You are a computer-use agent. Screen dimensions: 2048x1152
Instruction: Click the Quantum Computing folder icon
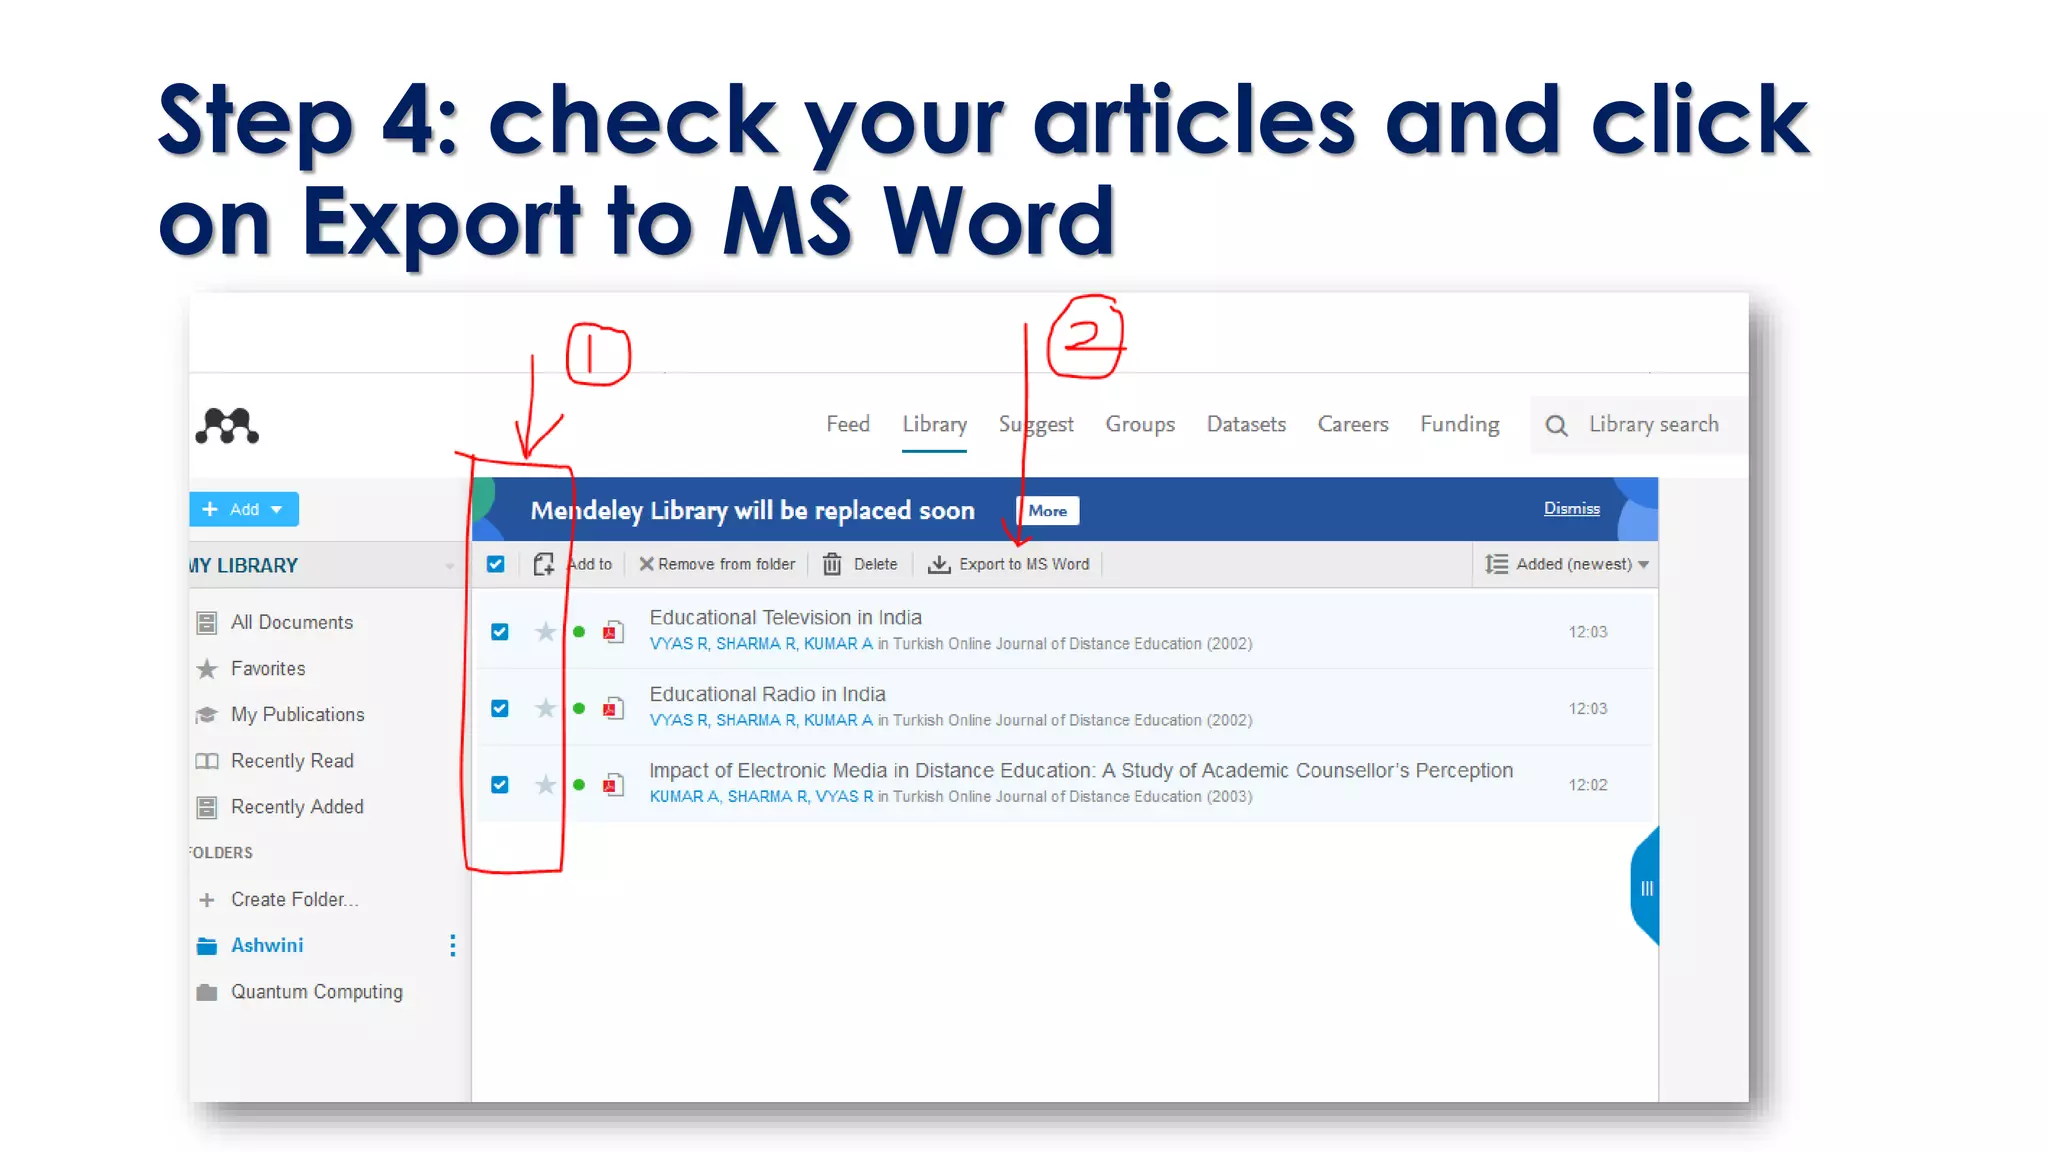[207, 992]
